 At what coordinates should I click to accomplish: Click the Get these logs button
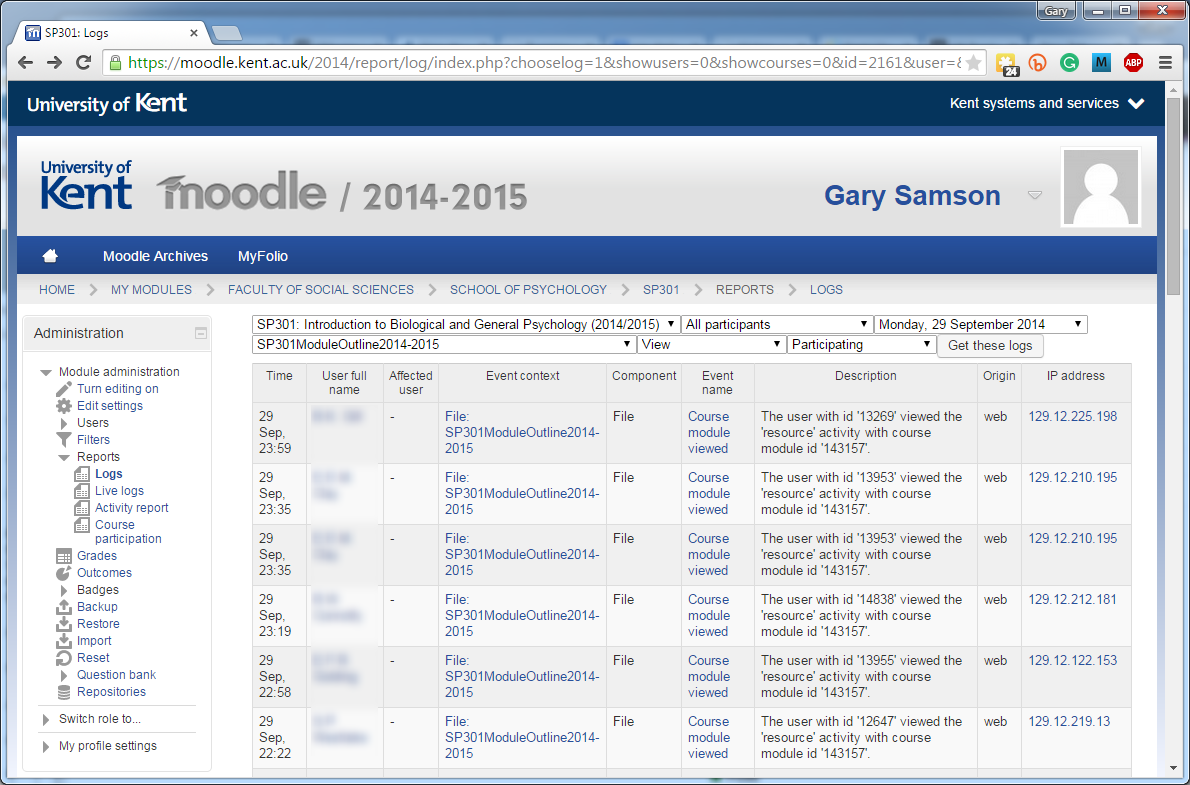(990, 344)
